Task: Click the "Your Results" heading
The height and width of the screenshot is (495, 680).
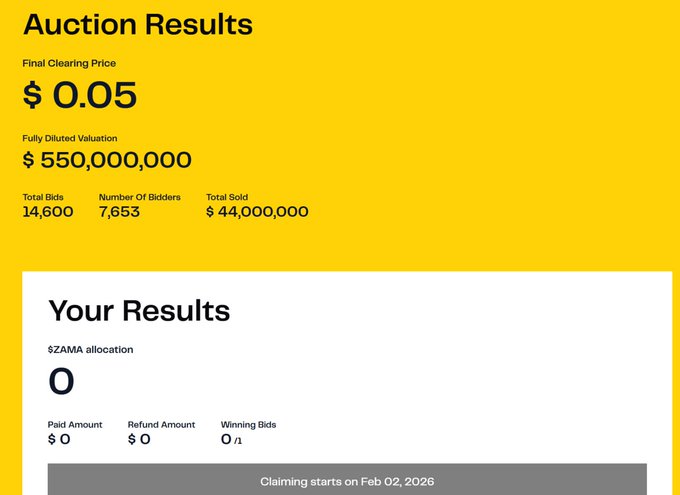Action: tap(139, 310)
